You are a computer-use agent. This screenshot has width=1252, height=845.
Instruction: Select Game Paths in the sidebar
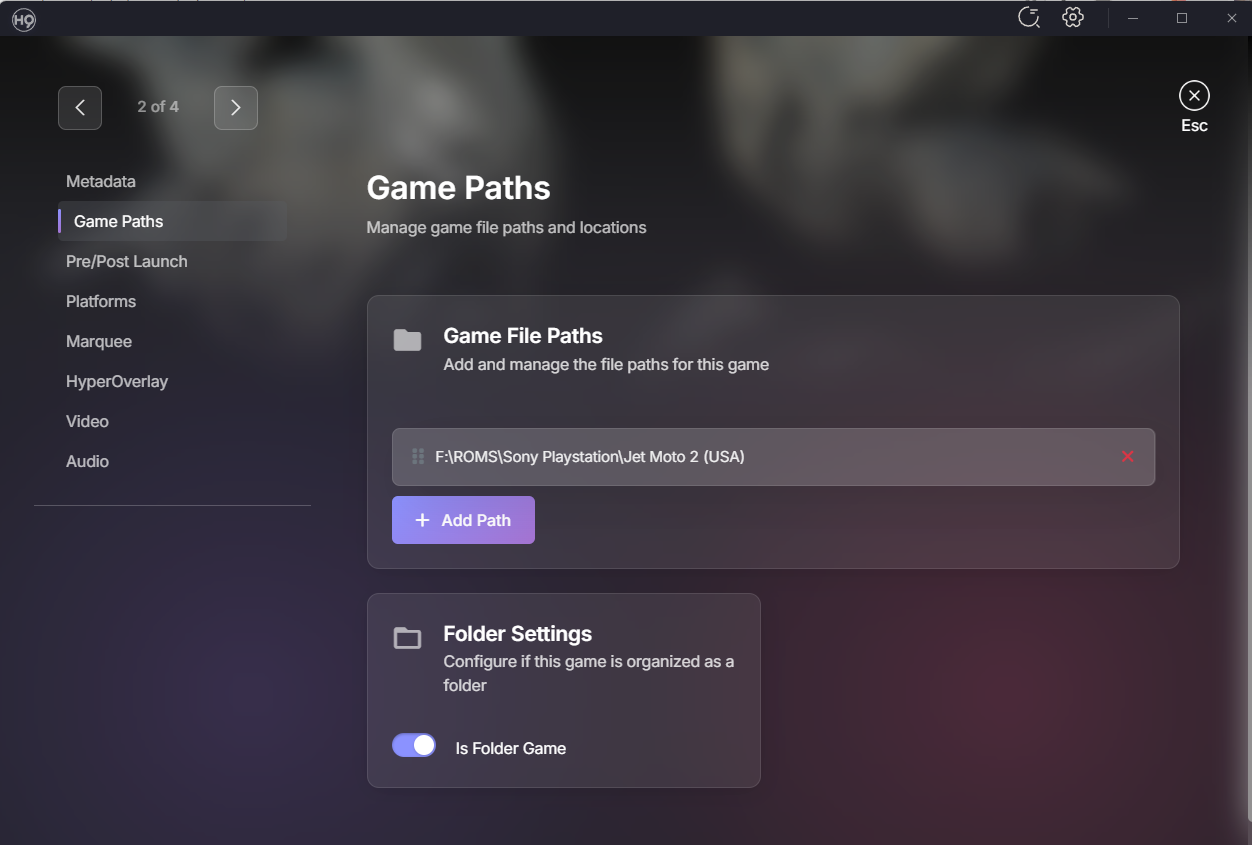118,222
